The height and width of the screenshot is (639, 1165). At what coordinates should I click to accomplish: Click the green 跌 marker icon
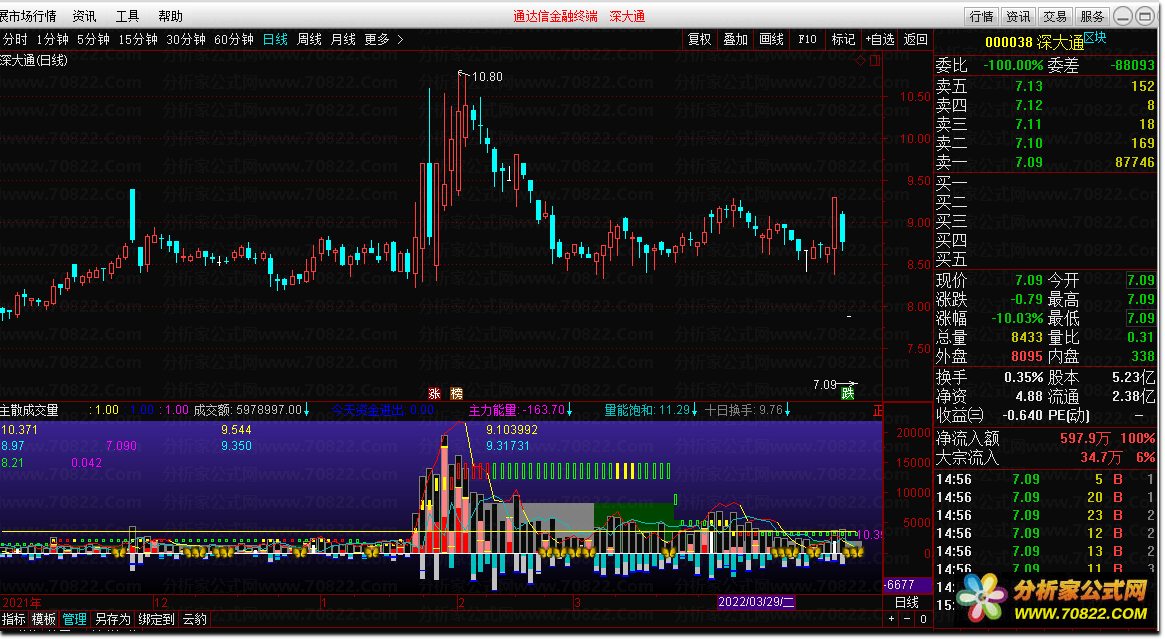click(x=848, y=393)
